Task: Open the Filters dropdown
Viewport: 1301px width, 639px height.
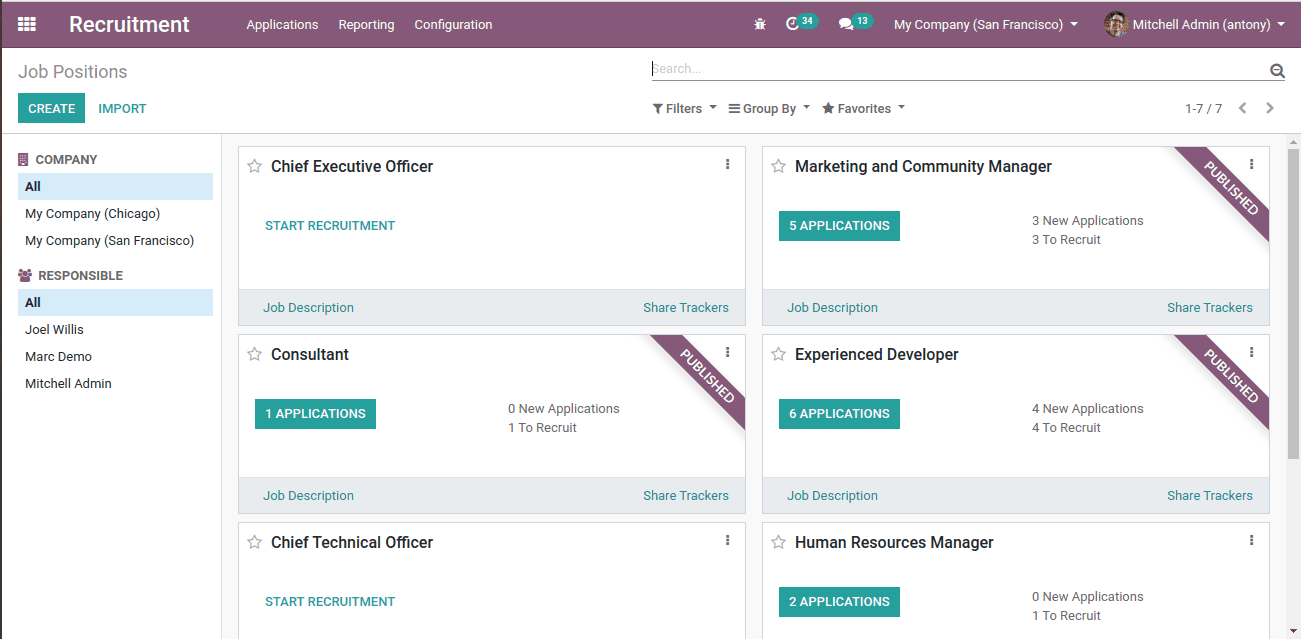Action: click(685, 108)
